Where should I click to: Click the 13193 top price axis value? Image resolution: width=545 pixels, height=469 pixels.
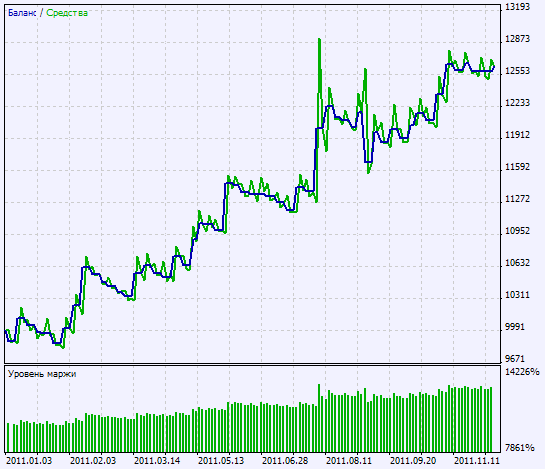coord(517,7)
